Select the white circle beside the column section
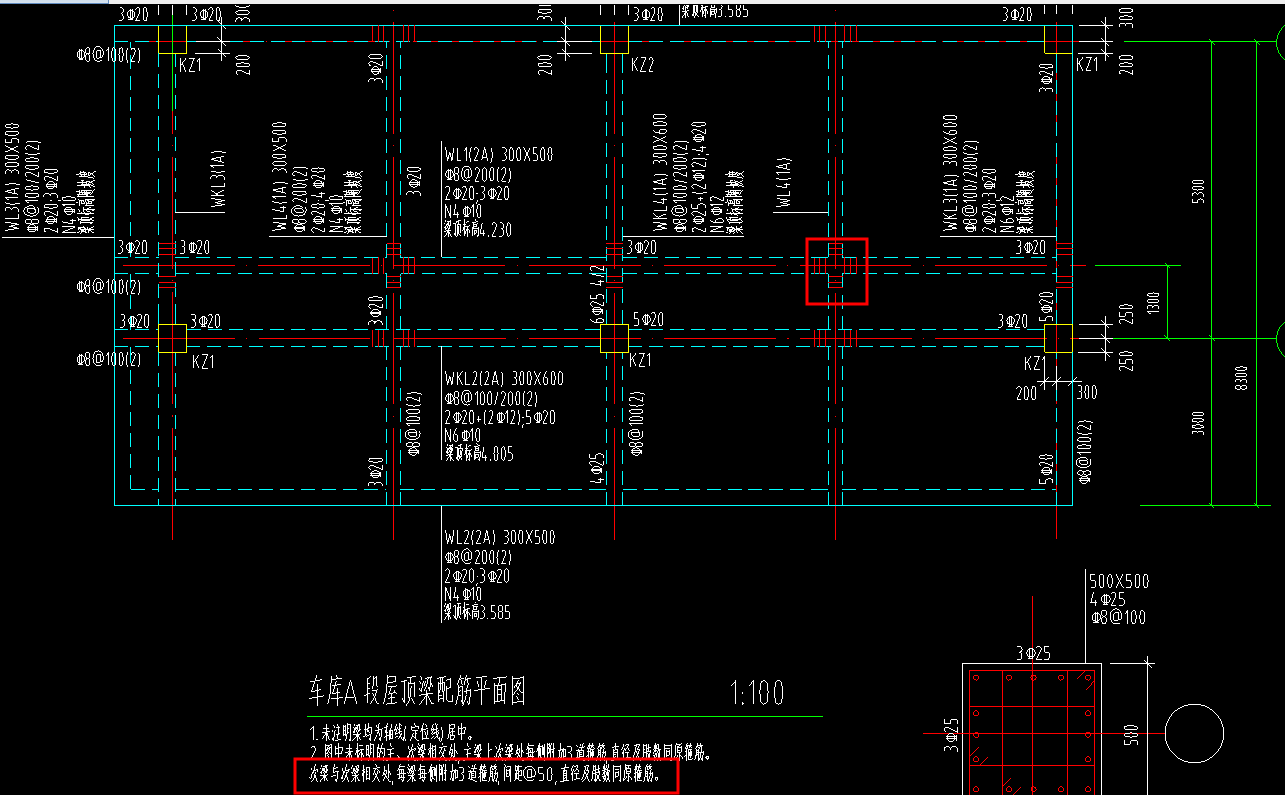This screenshot has width=1285, height=795. pos(1194,732)
